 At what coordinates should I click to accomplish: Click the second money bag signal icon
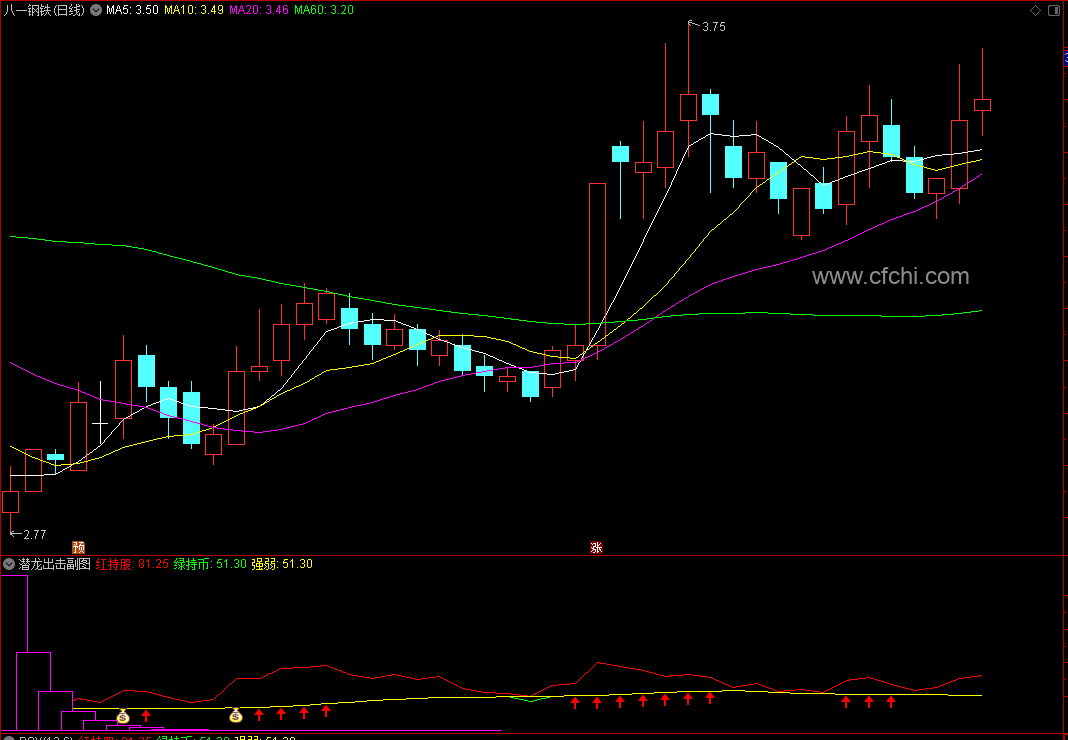point(236,715)
